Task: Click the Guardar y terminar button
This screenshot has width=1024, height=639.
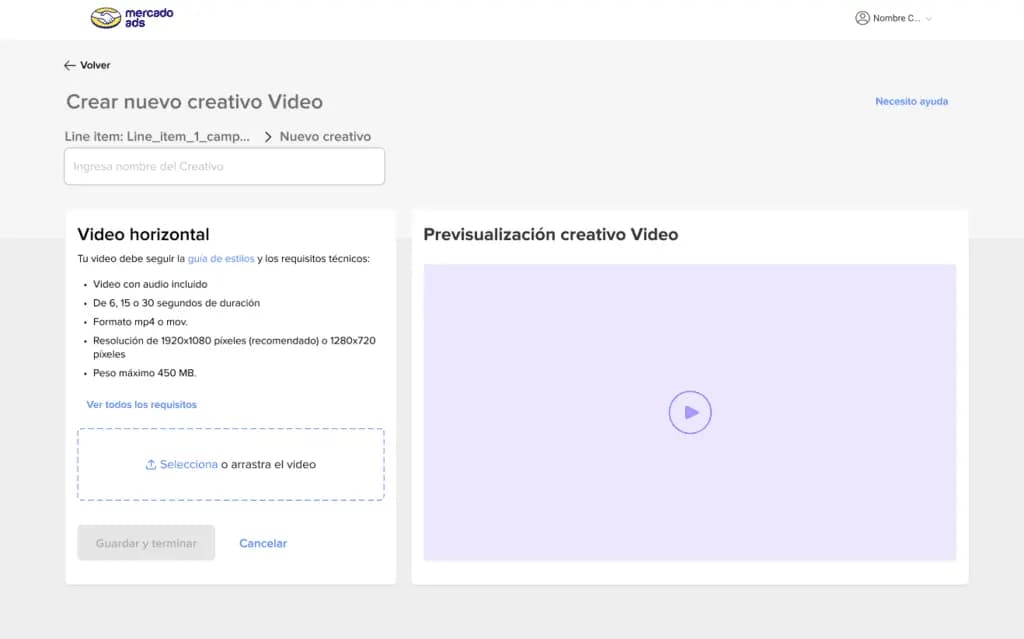Action: (146, 543)
